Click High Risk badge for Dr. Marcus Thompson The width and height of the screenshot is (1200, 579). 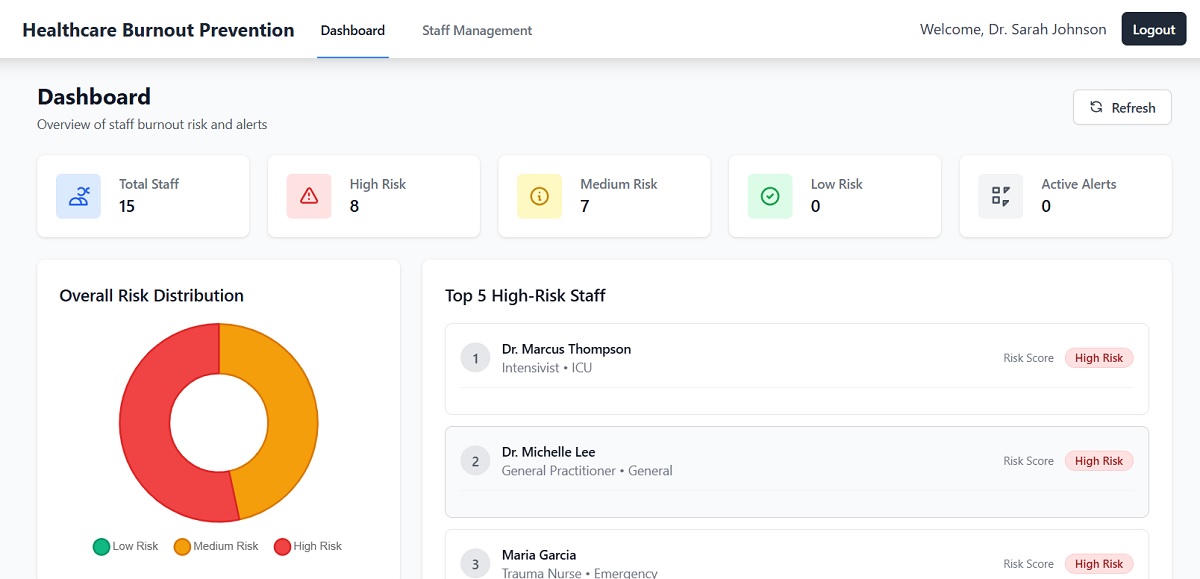tap(1099, 358)
